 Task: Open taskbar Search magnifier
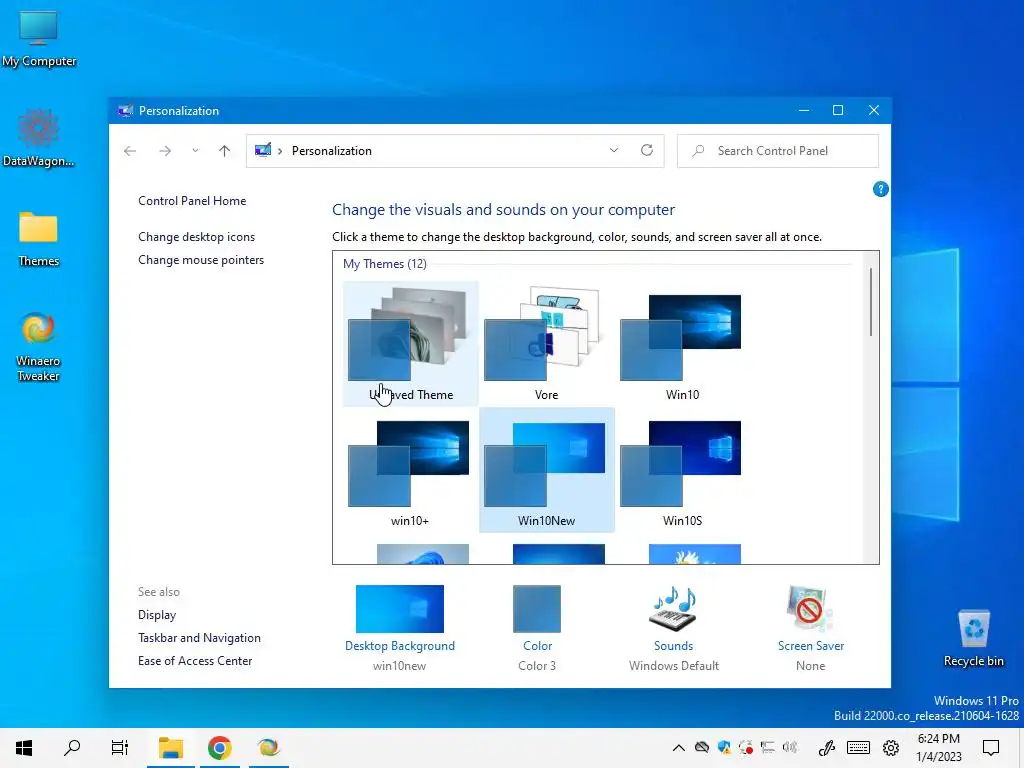pyautogui.click(x=72, y=748)
